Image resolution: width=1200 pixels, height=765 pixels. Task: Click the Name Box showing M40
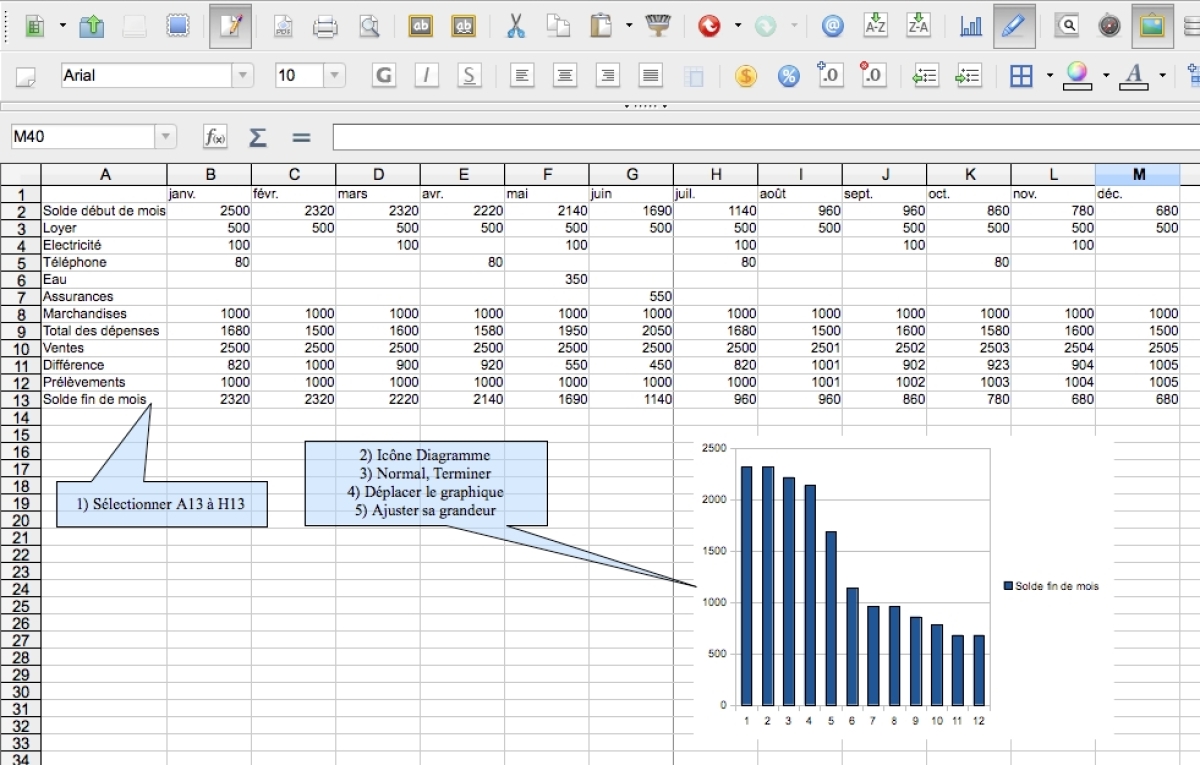(x=83, y=137)
